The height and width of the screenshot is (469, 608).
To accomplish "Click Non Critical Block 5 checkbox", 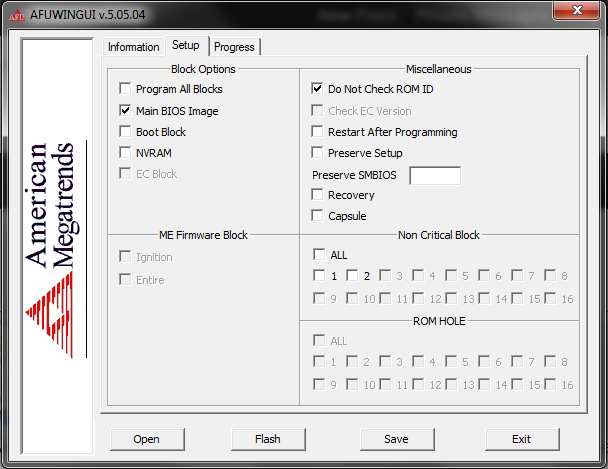I will [451, 275].
